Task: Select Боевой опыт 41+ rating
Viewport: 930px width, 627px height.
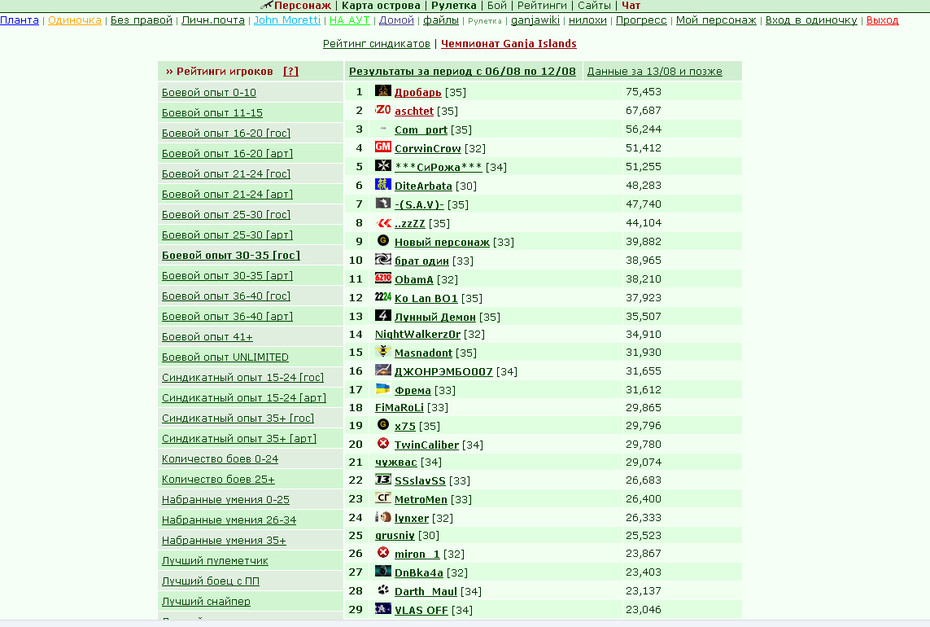Action: (x=207, y=337)
